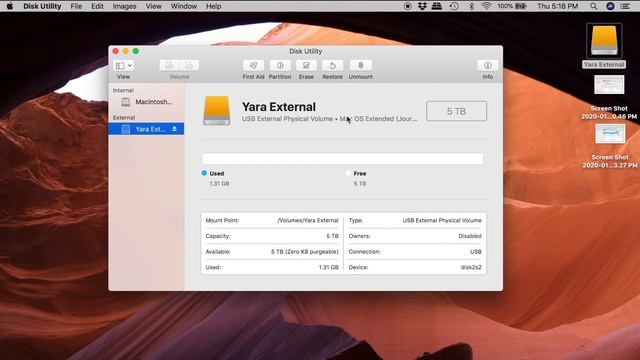The image size is (640, 360).
Task: Open the Edit menu
Action: (97, 6)
